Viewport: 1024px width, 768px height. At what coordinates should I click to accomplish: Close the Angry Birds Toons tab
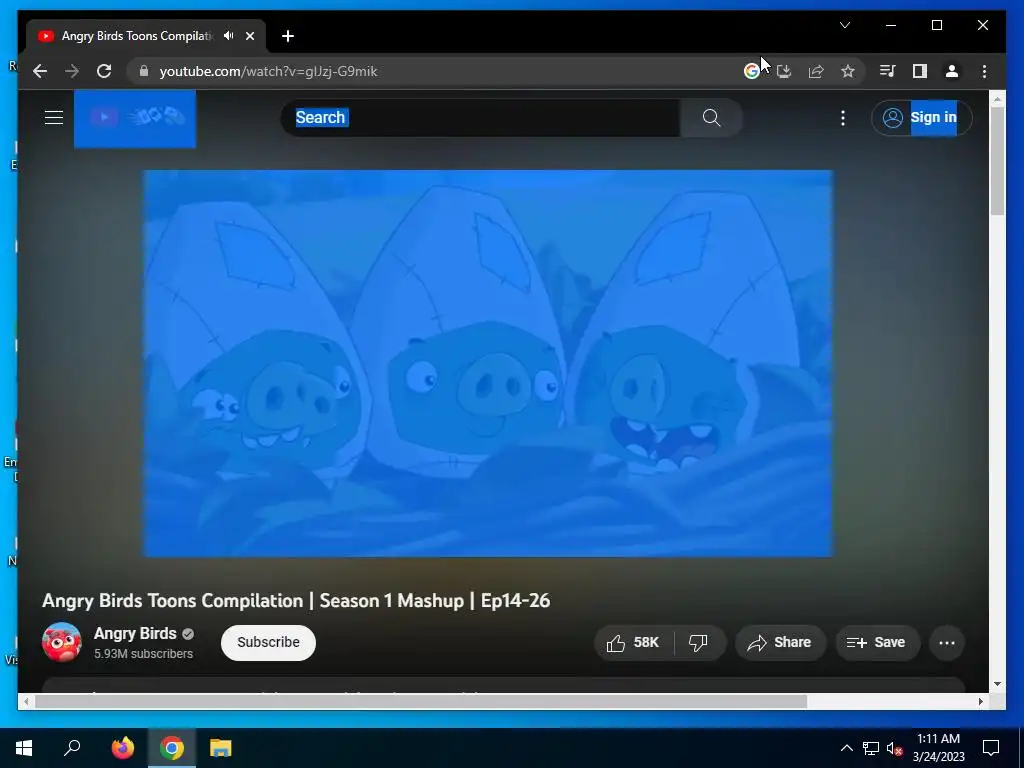point(249,36)
